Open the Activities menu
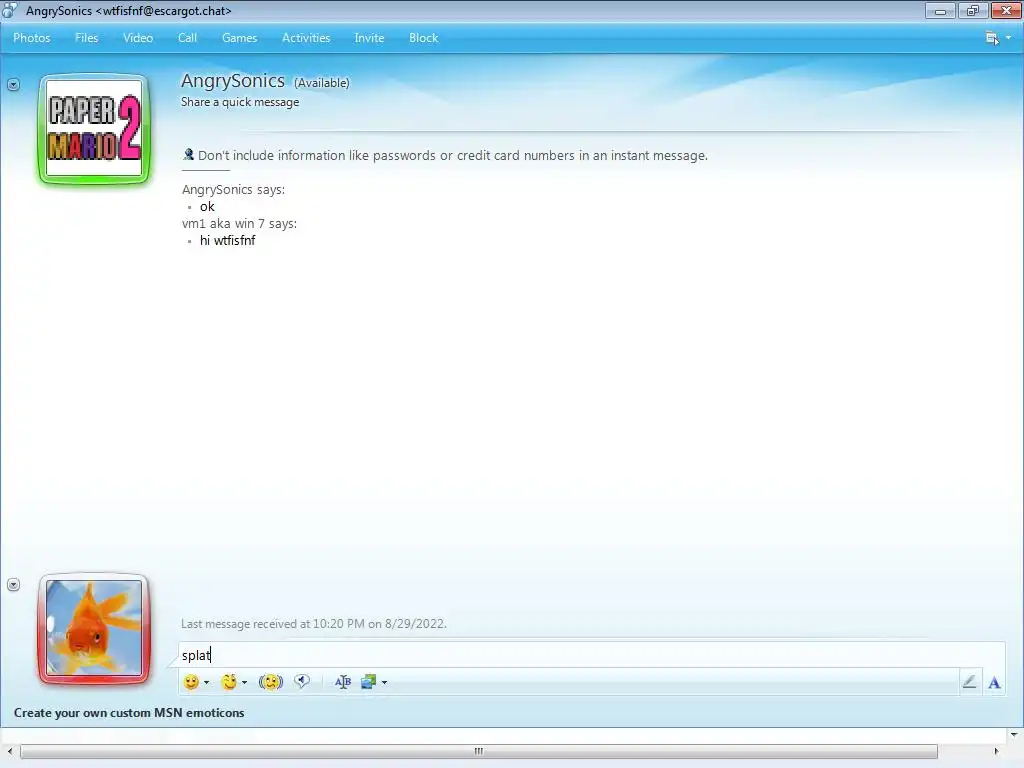This screenshot has width=1024, height=768. click(x=306, y=38)
